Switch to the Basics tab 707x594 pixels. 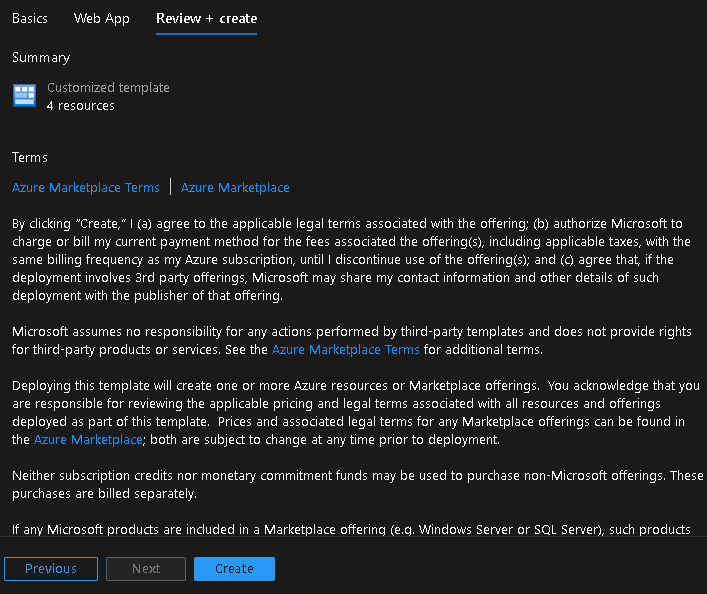pyautogui.click(x=30, y=18)
